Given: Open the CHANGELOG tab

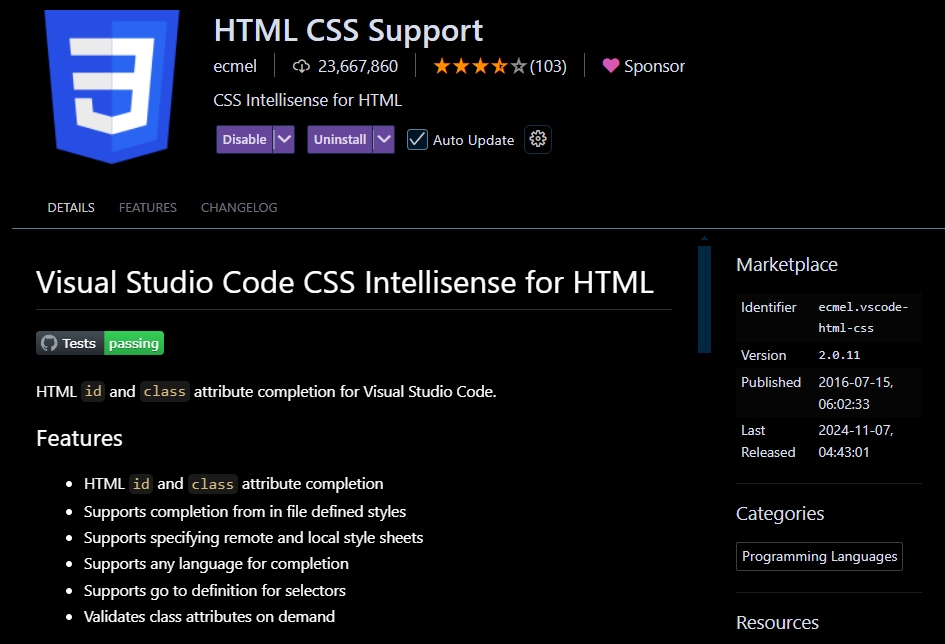Looking at the screenshot, I should click(239, 207).
